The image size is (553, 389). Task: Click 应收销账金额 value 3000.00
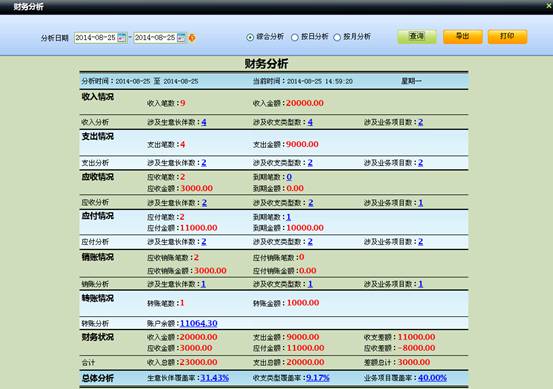tap(210, 271)
